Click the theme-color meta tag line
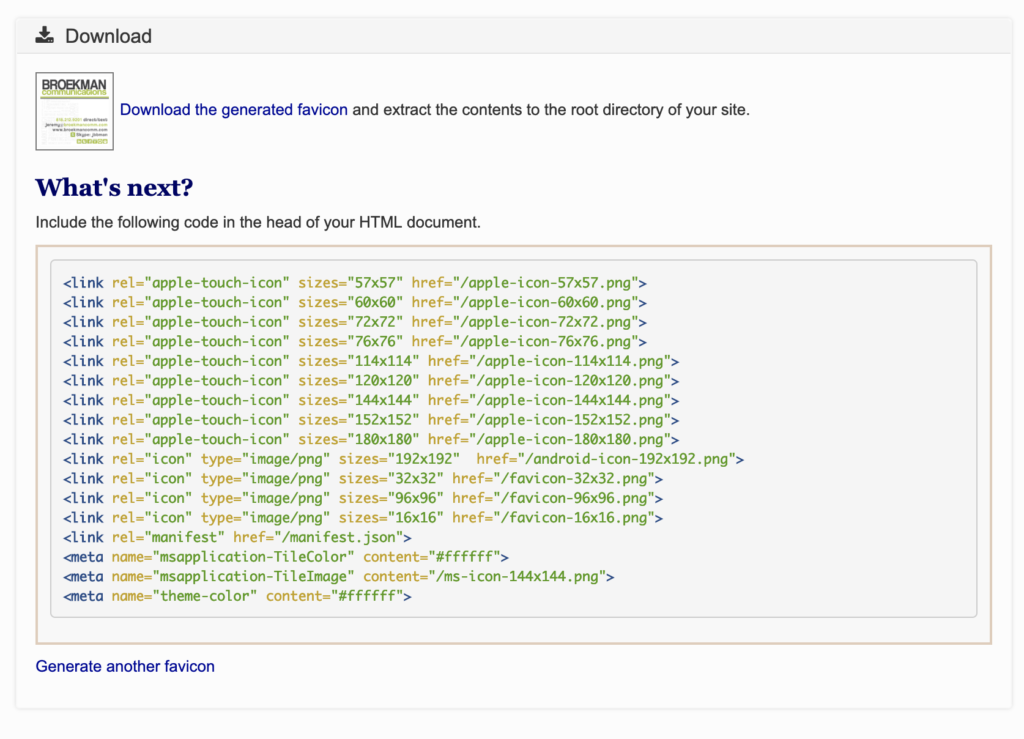This screenshot has width=1024, height=739. [237, 596]
